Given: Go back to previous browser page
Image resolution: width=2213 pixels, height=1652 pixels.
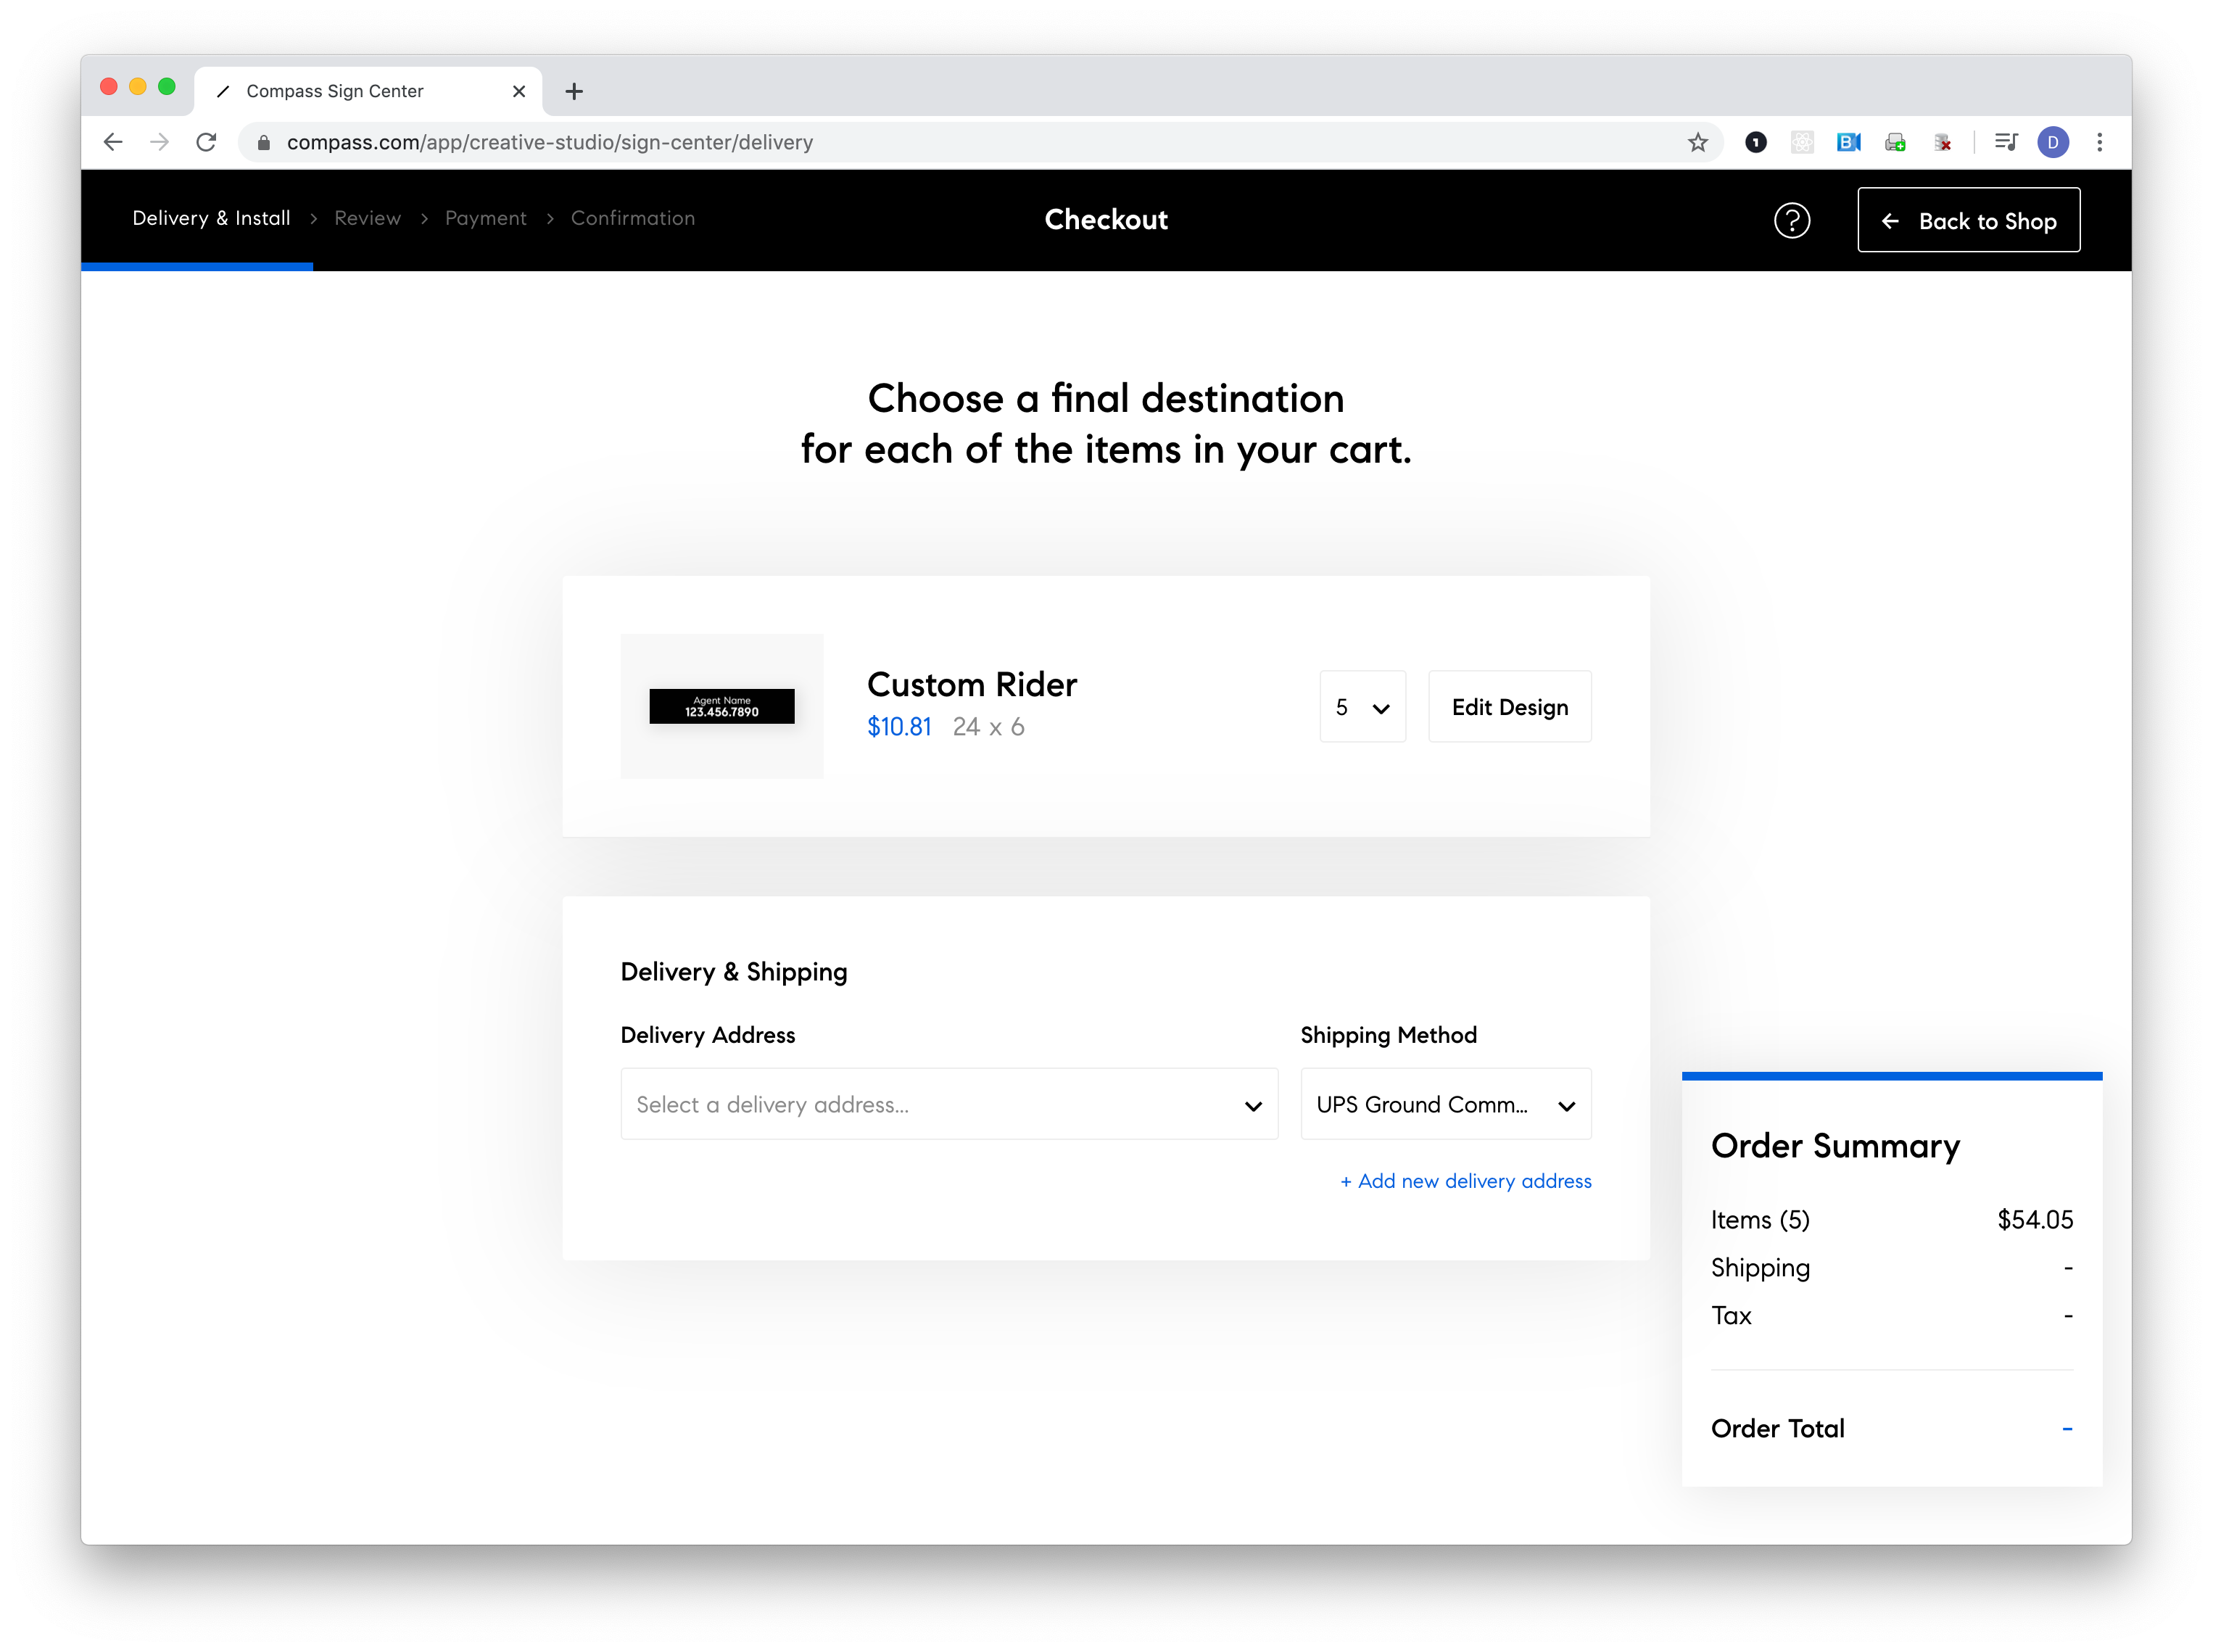Looking at the screenshot, I should (x=113, y=142).
